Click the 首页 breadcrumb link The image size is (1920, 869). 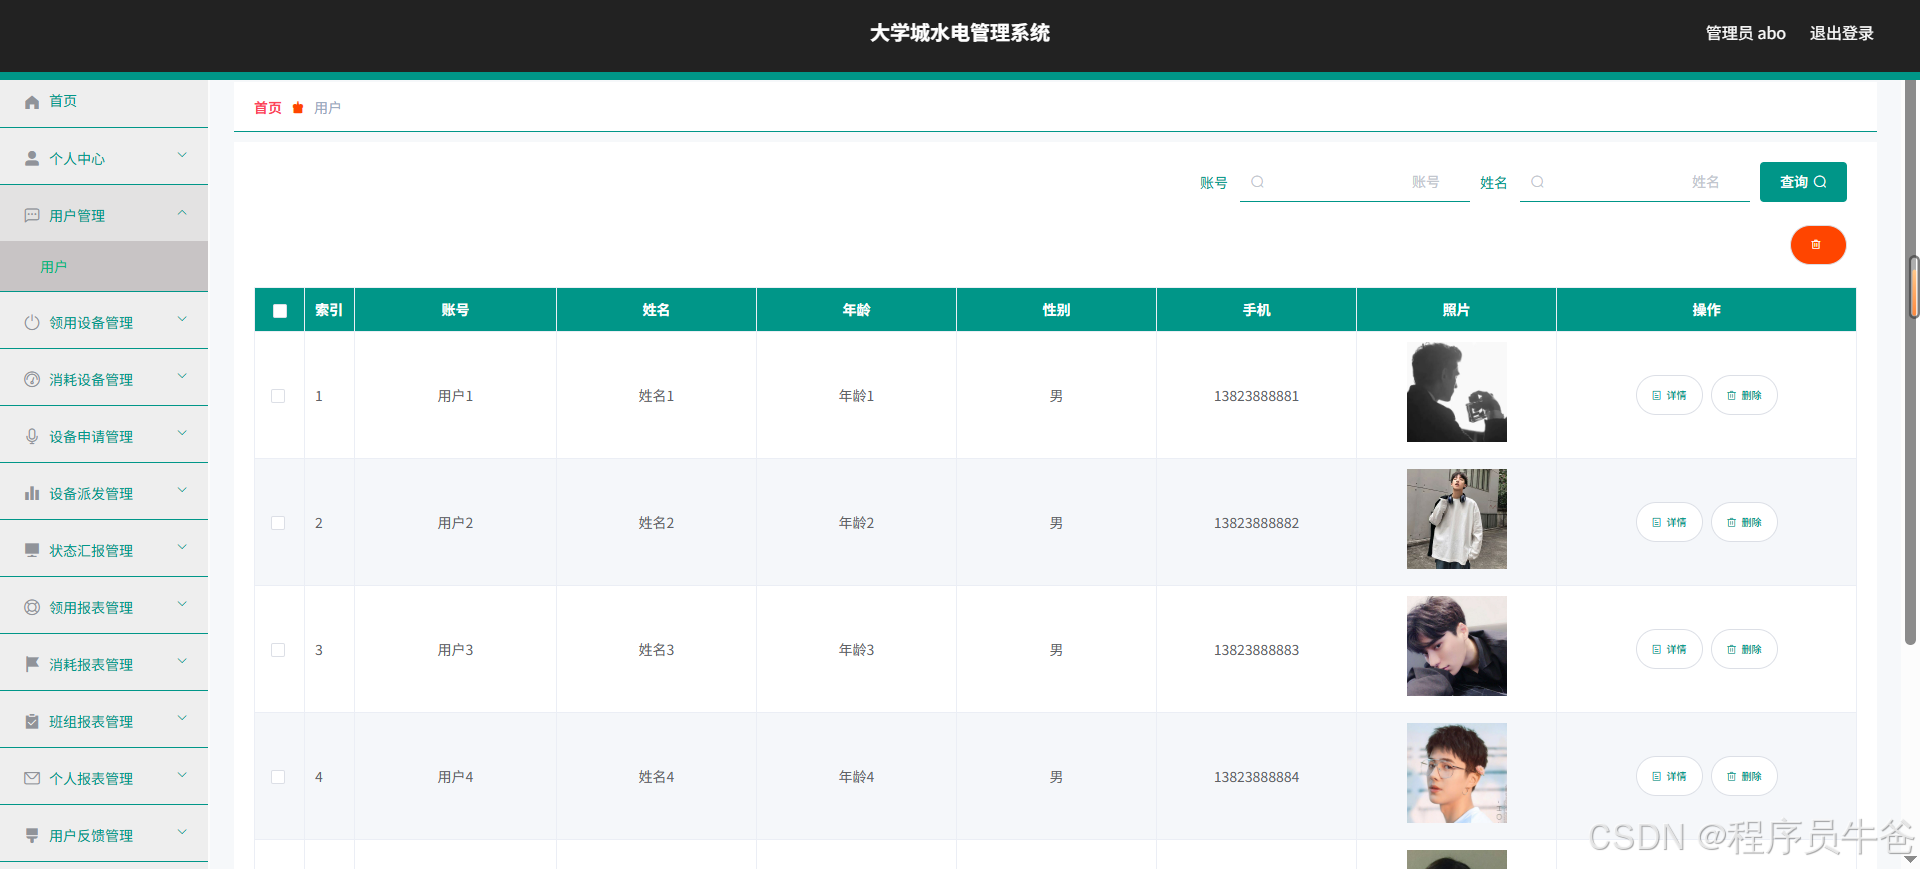[268, 108]
